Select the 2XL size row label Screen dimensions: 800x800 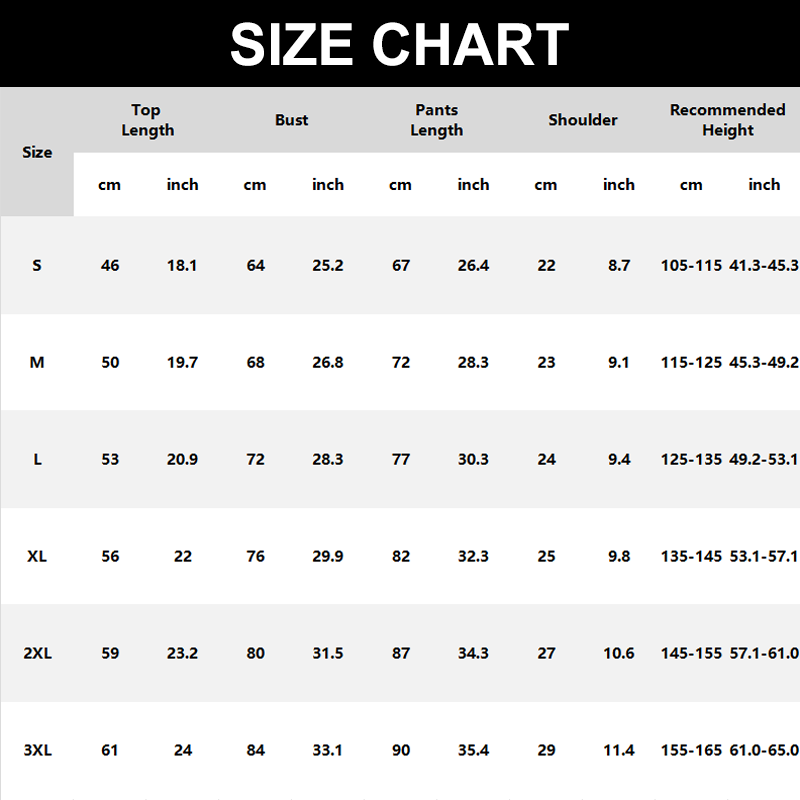tap(37, 653)
